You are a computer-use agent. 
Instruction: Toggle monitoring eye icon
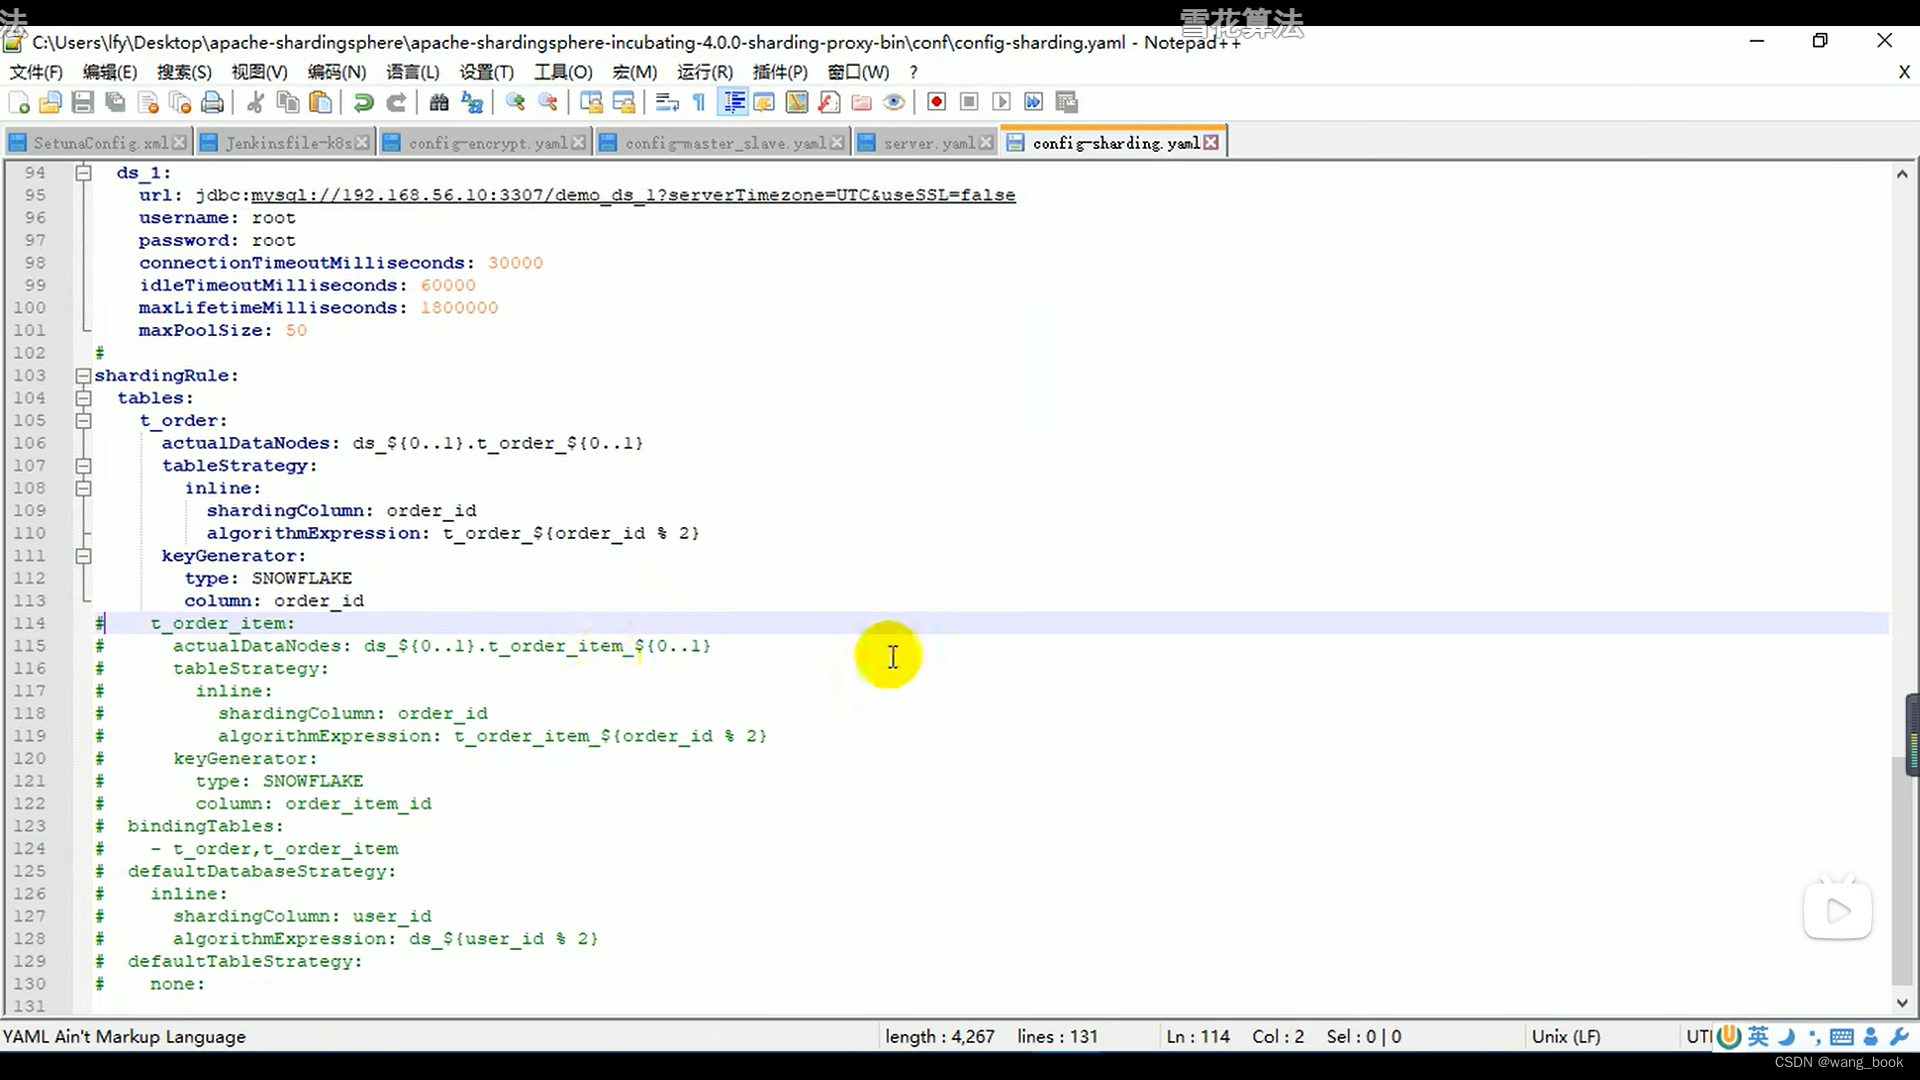894,102
